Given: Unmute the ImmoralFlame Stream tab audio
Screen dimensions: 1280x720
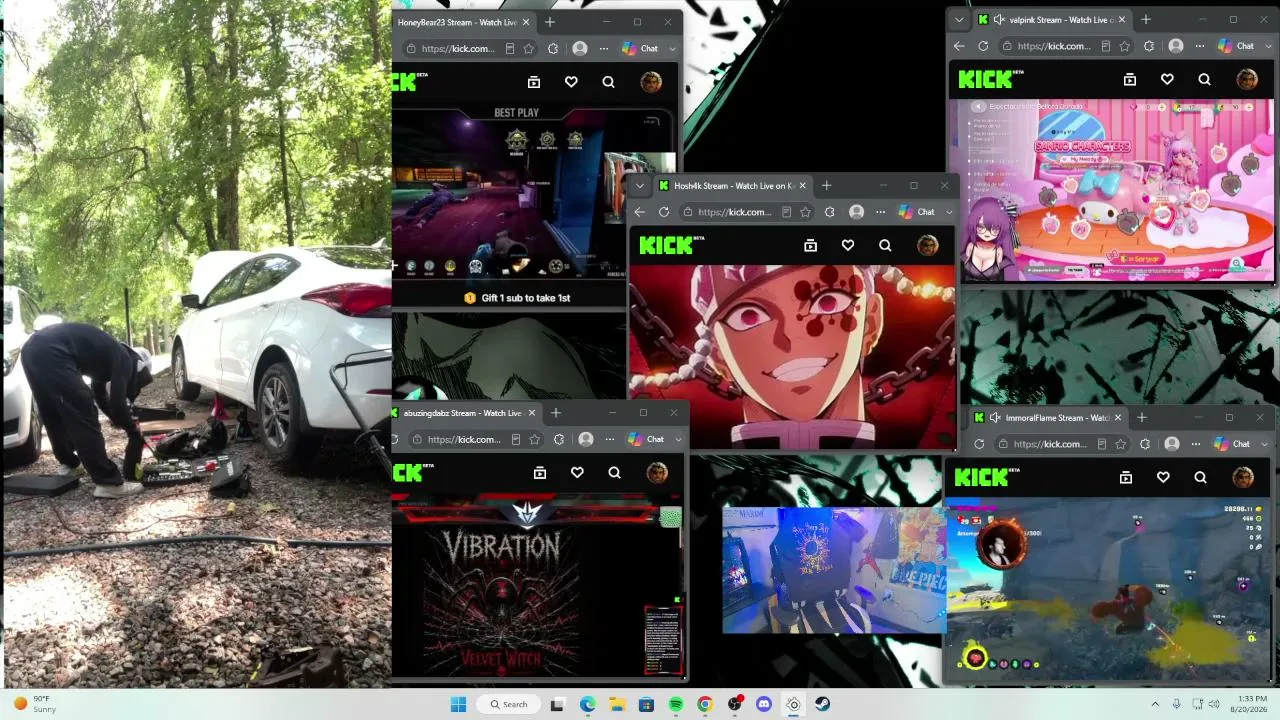Looking at the screenshot, I should (x=995, y=418).
